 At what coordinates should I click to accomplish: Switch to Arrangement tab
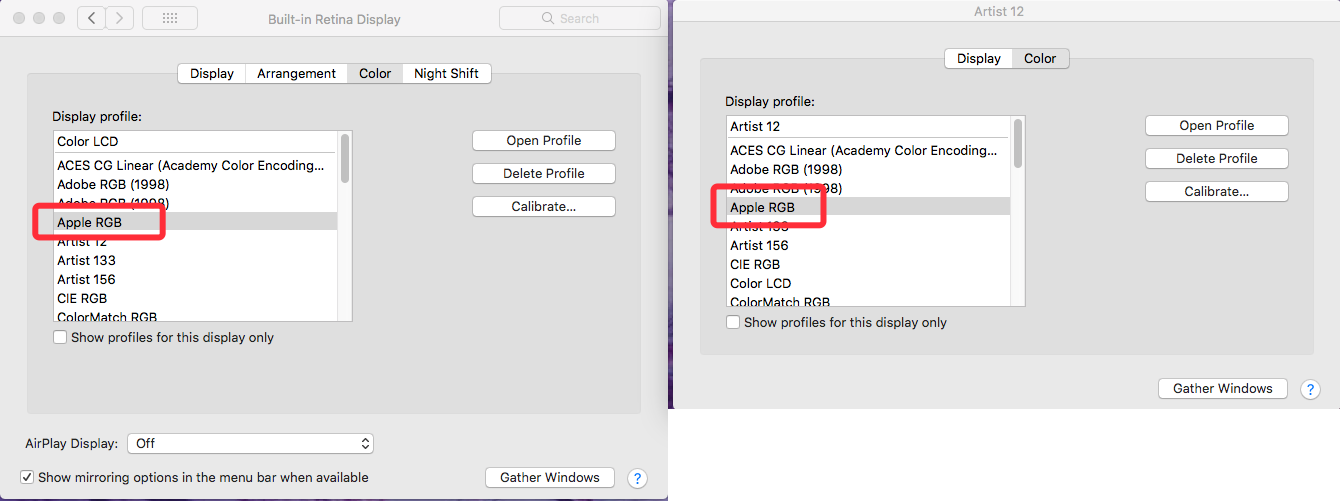click(x=296, y=73)
